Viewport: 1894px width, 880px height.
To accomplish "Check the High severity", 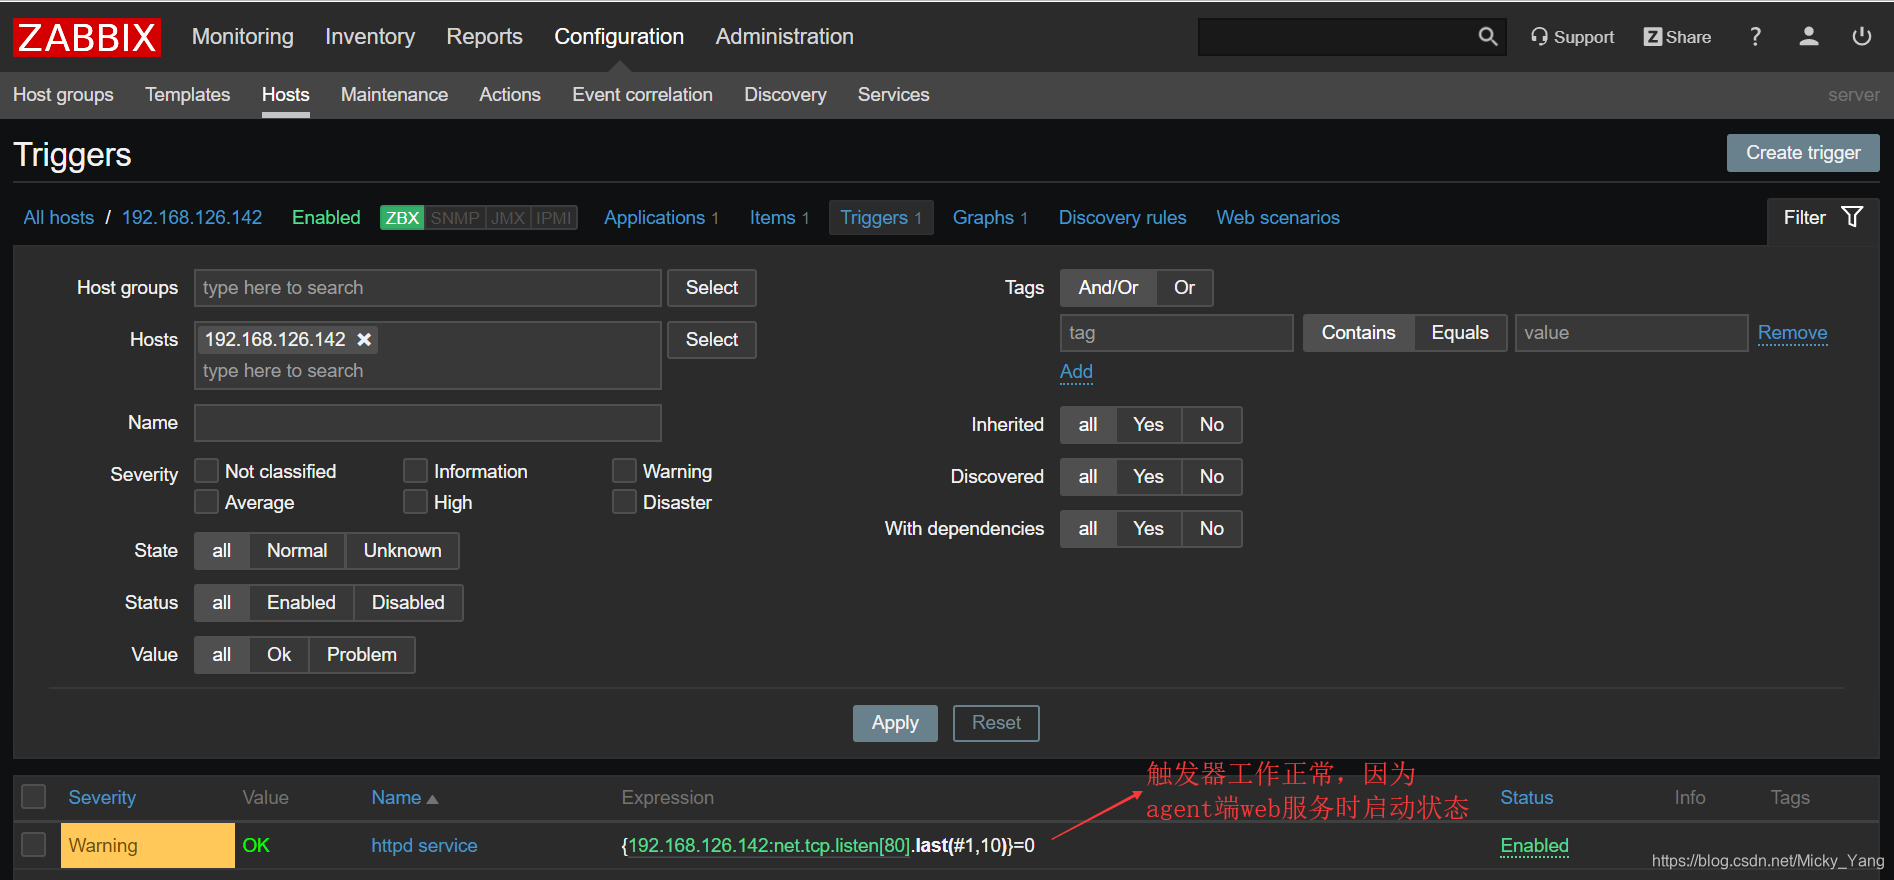I will pyautogui.click(x=416, y=502).
